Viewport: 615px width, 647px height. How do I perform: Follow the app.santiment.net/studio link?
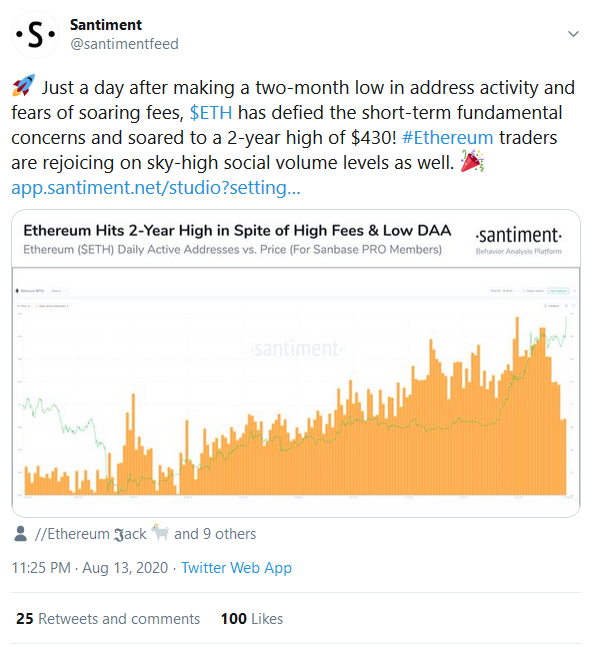[156, 188]
